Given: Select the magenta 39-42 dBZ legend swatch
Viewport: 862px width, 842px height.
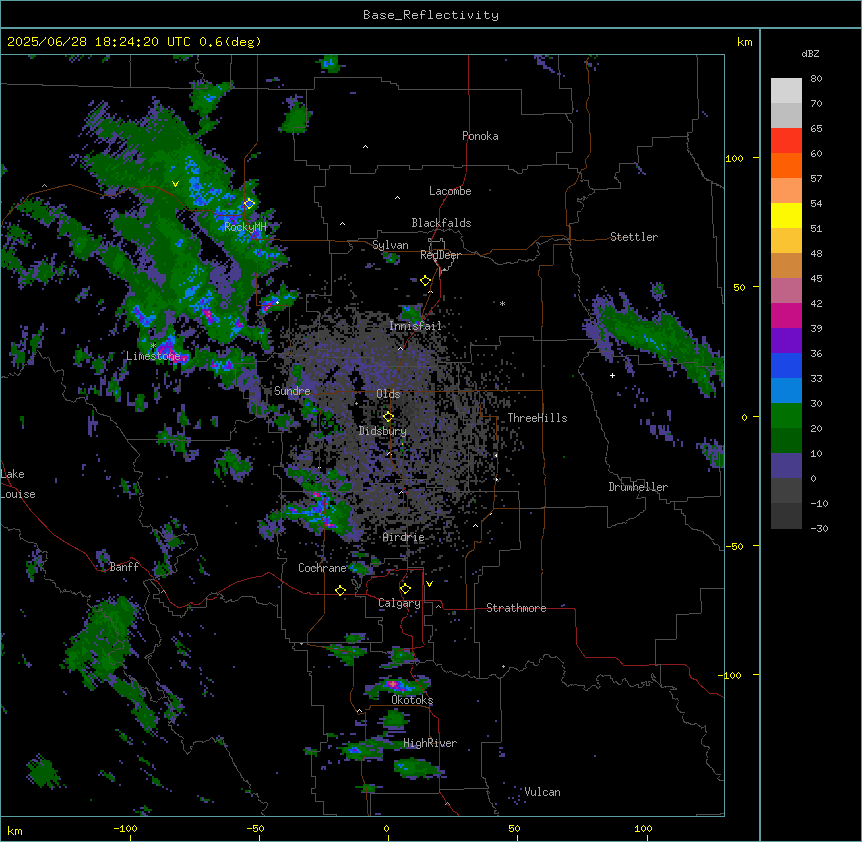Looking at the screenshot, I should point(786,315).
